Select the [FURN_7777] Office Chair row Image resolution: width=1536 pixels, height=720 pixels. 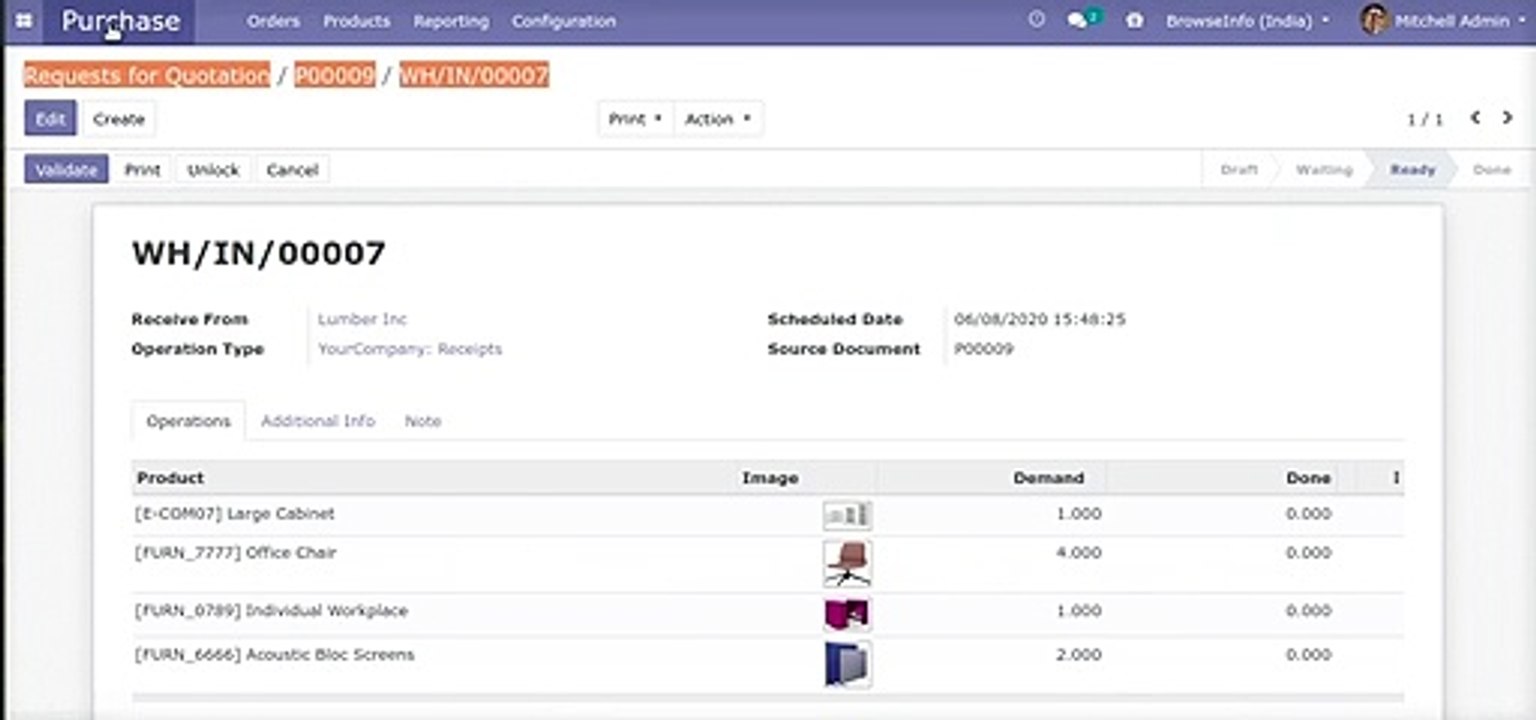coord(767,564)
